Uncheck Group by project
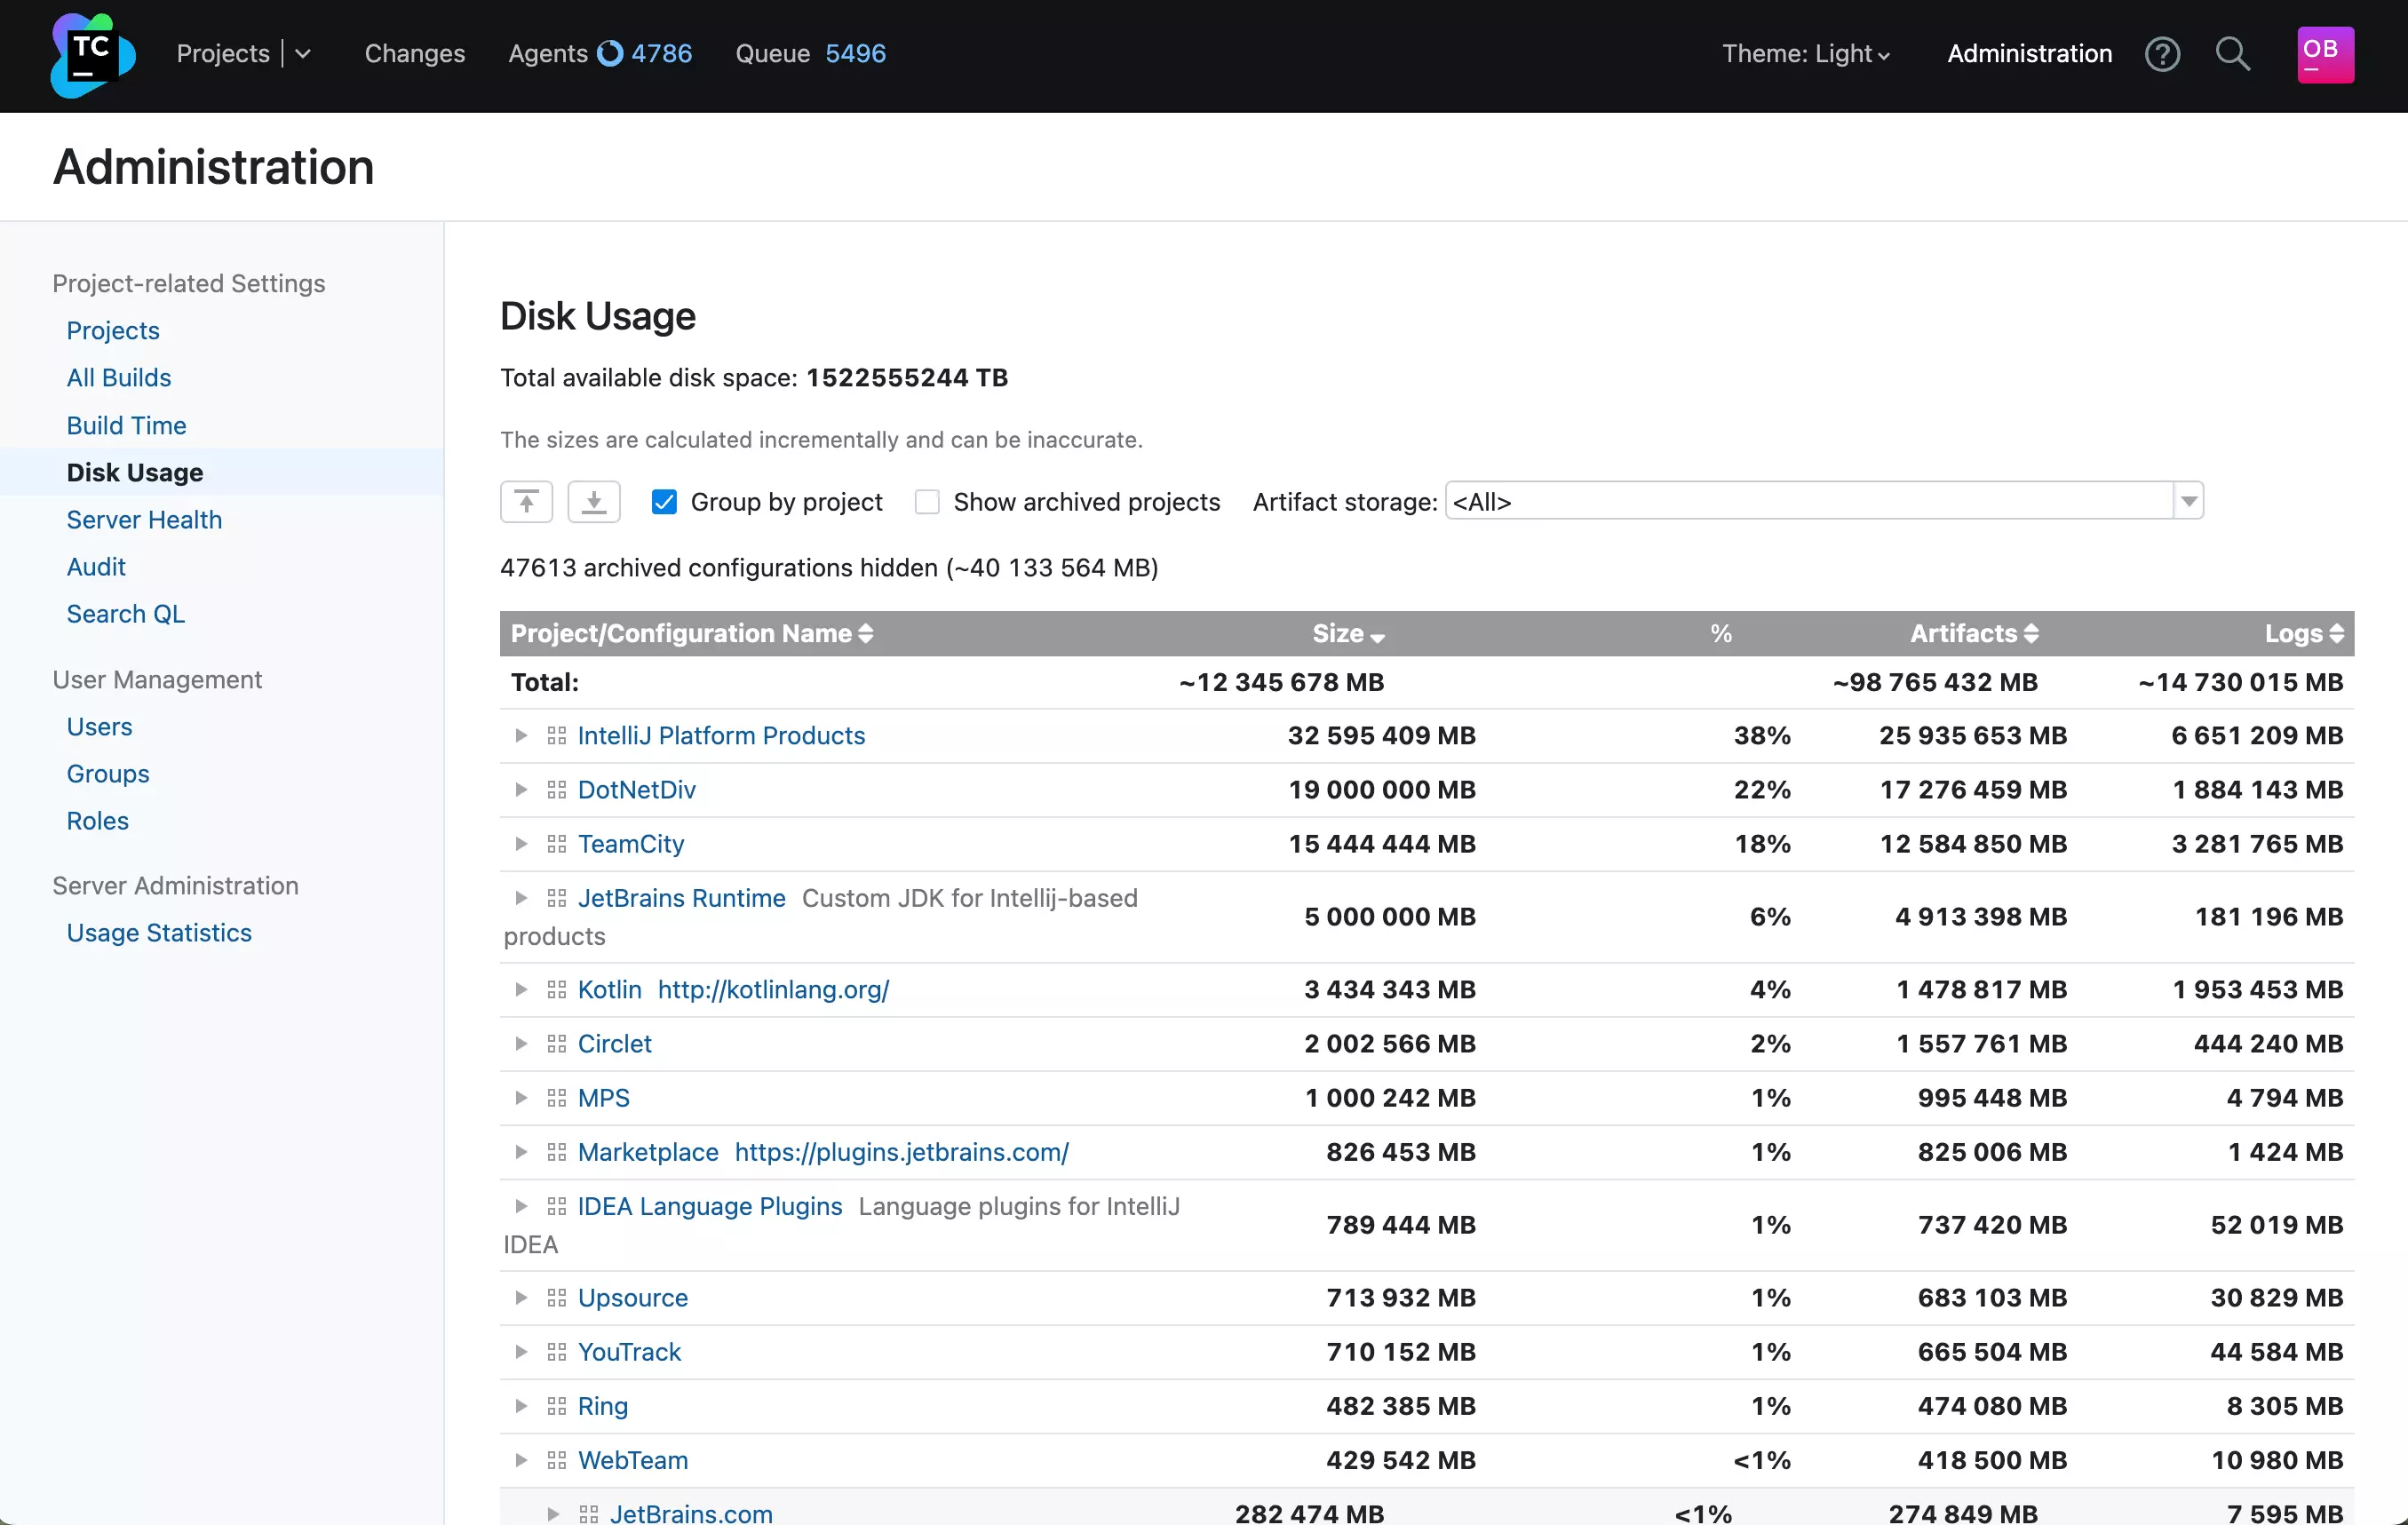The width and height of the screenshot is (2408, 1525). click(663, 501)
